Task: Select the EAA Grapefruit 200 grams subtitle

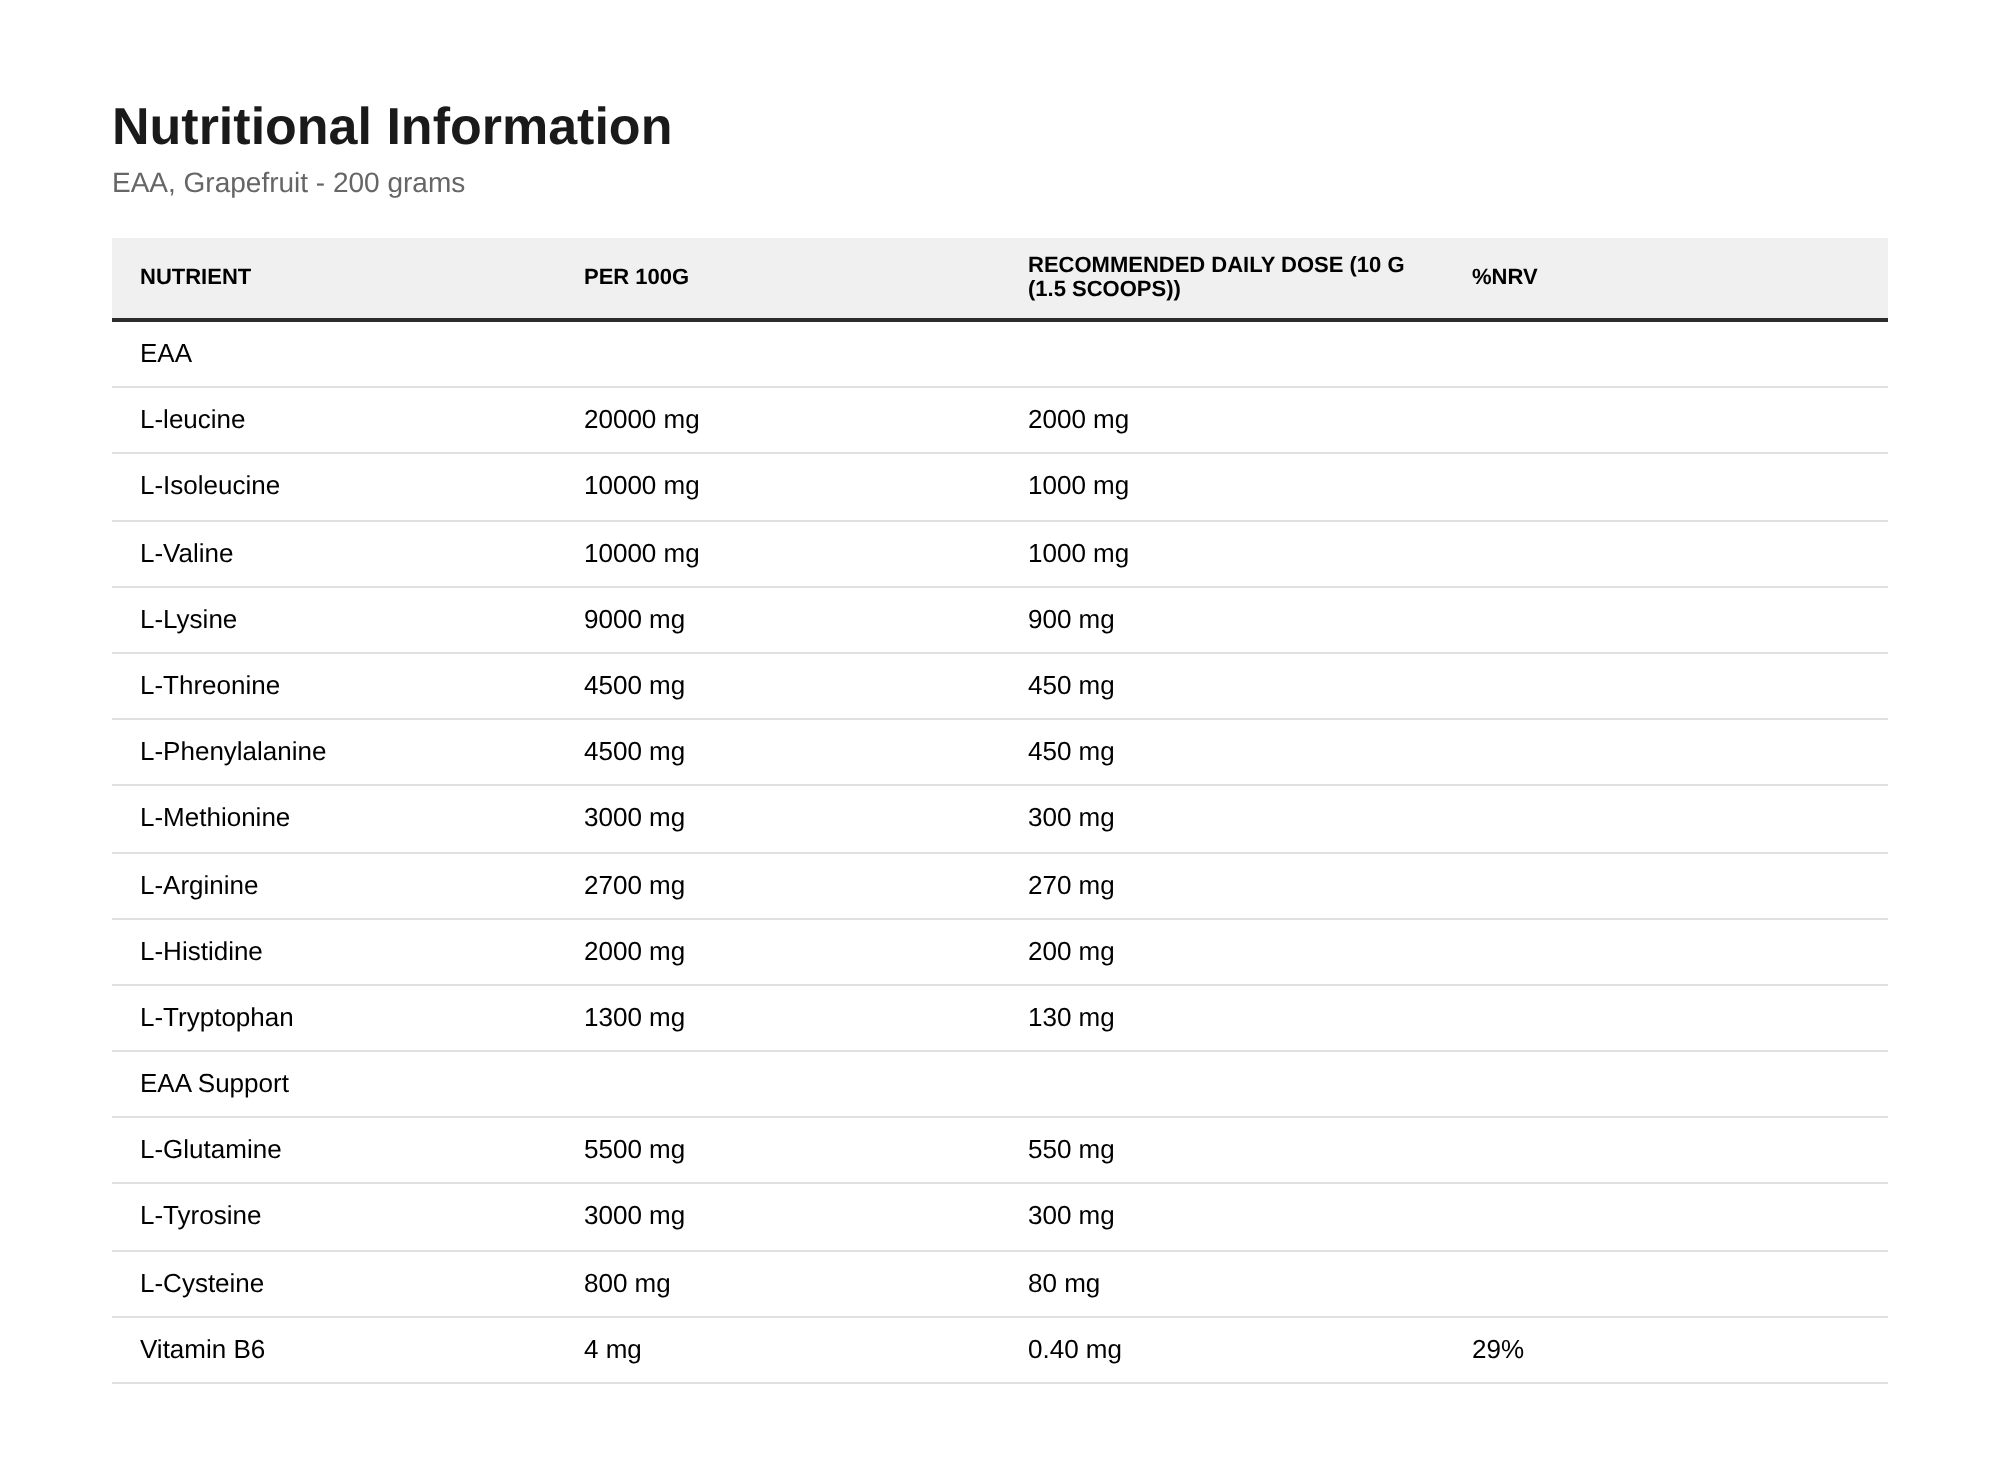Action: click(288, 183)
